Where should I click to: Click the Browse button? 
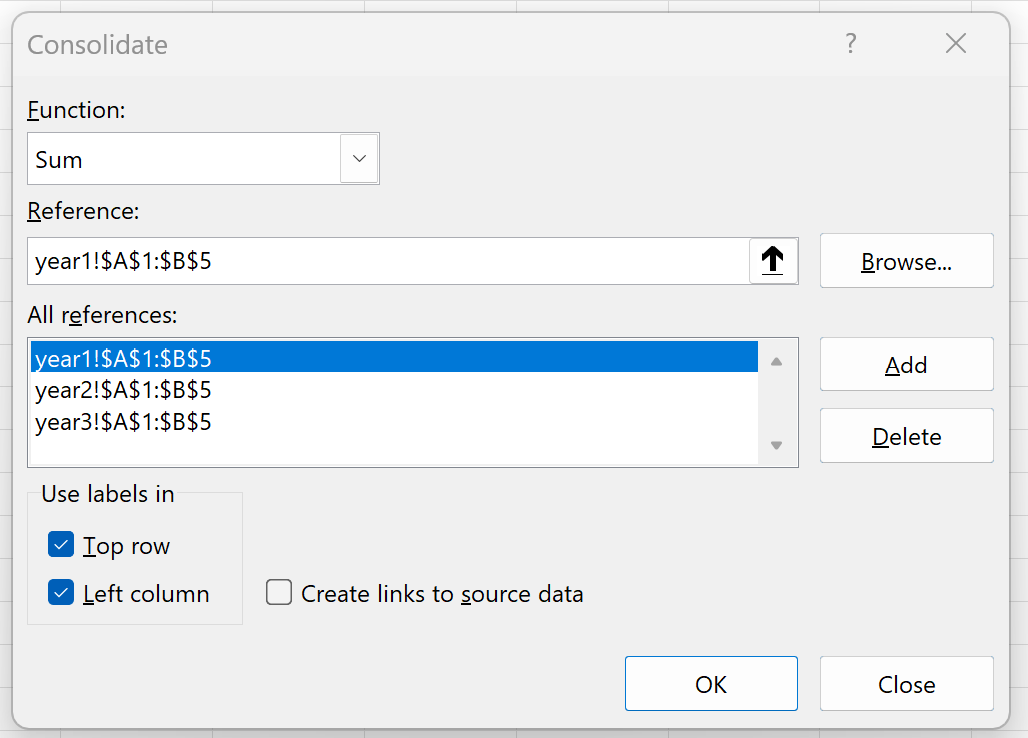[906, 260]
